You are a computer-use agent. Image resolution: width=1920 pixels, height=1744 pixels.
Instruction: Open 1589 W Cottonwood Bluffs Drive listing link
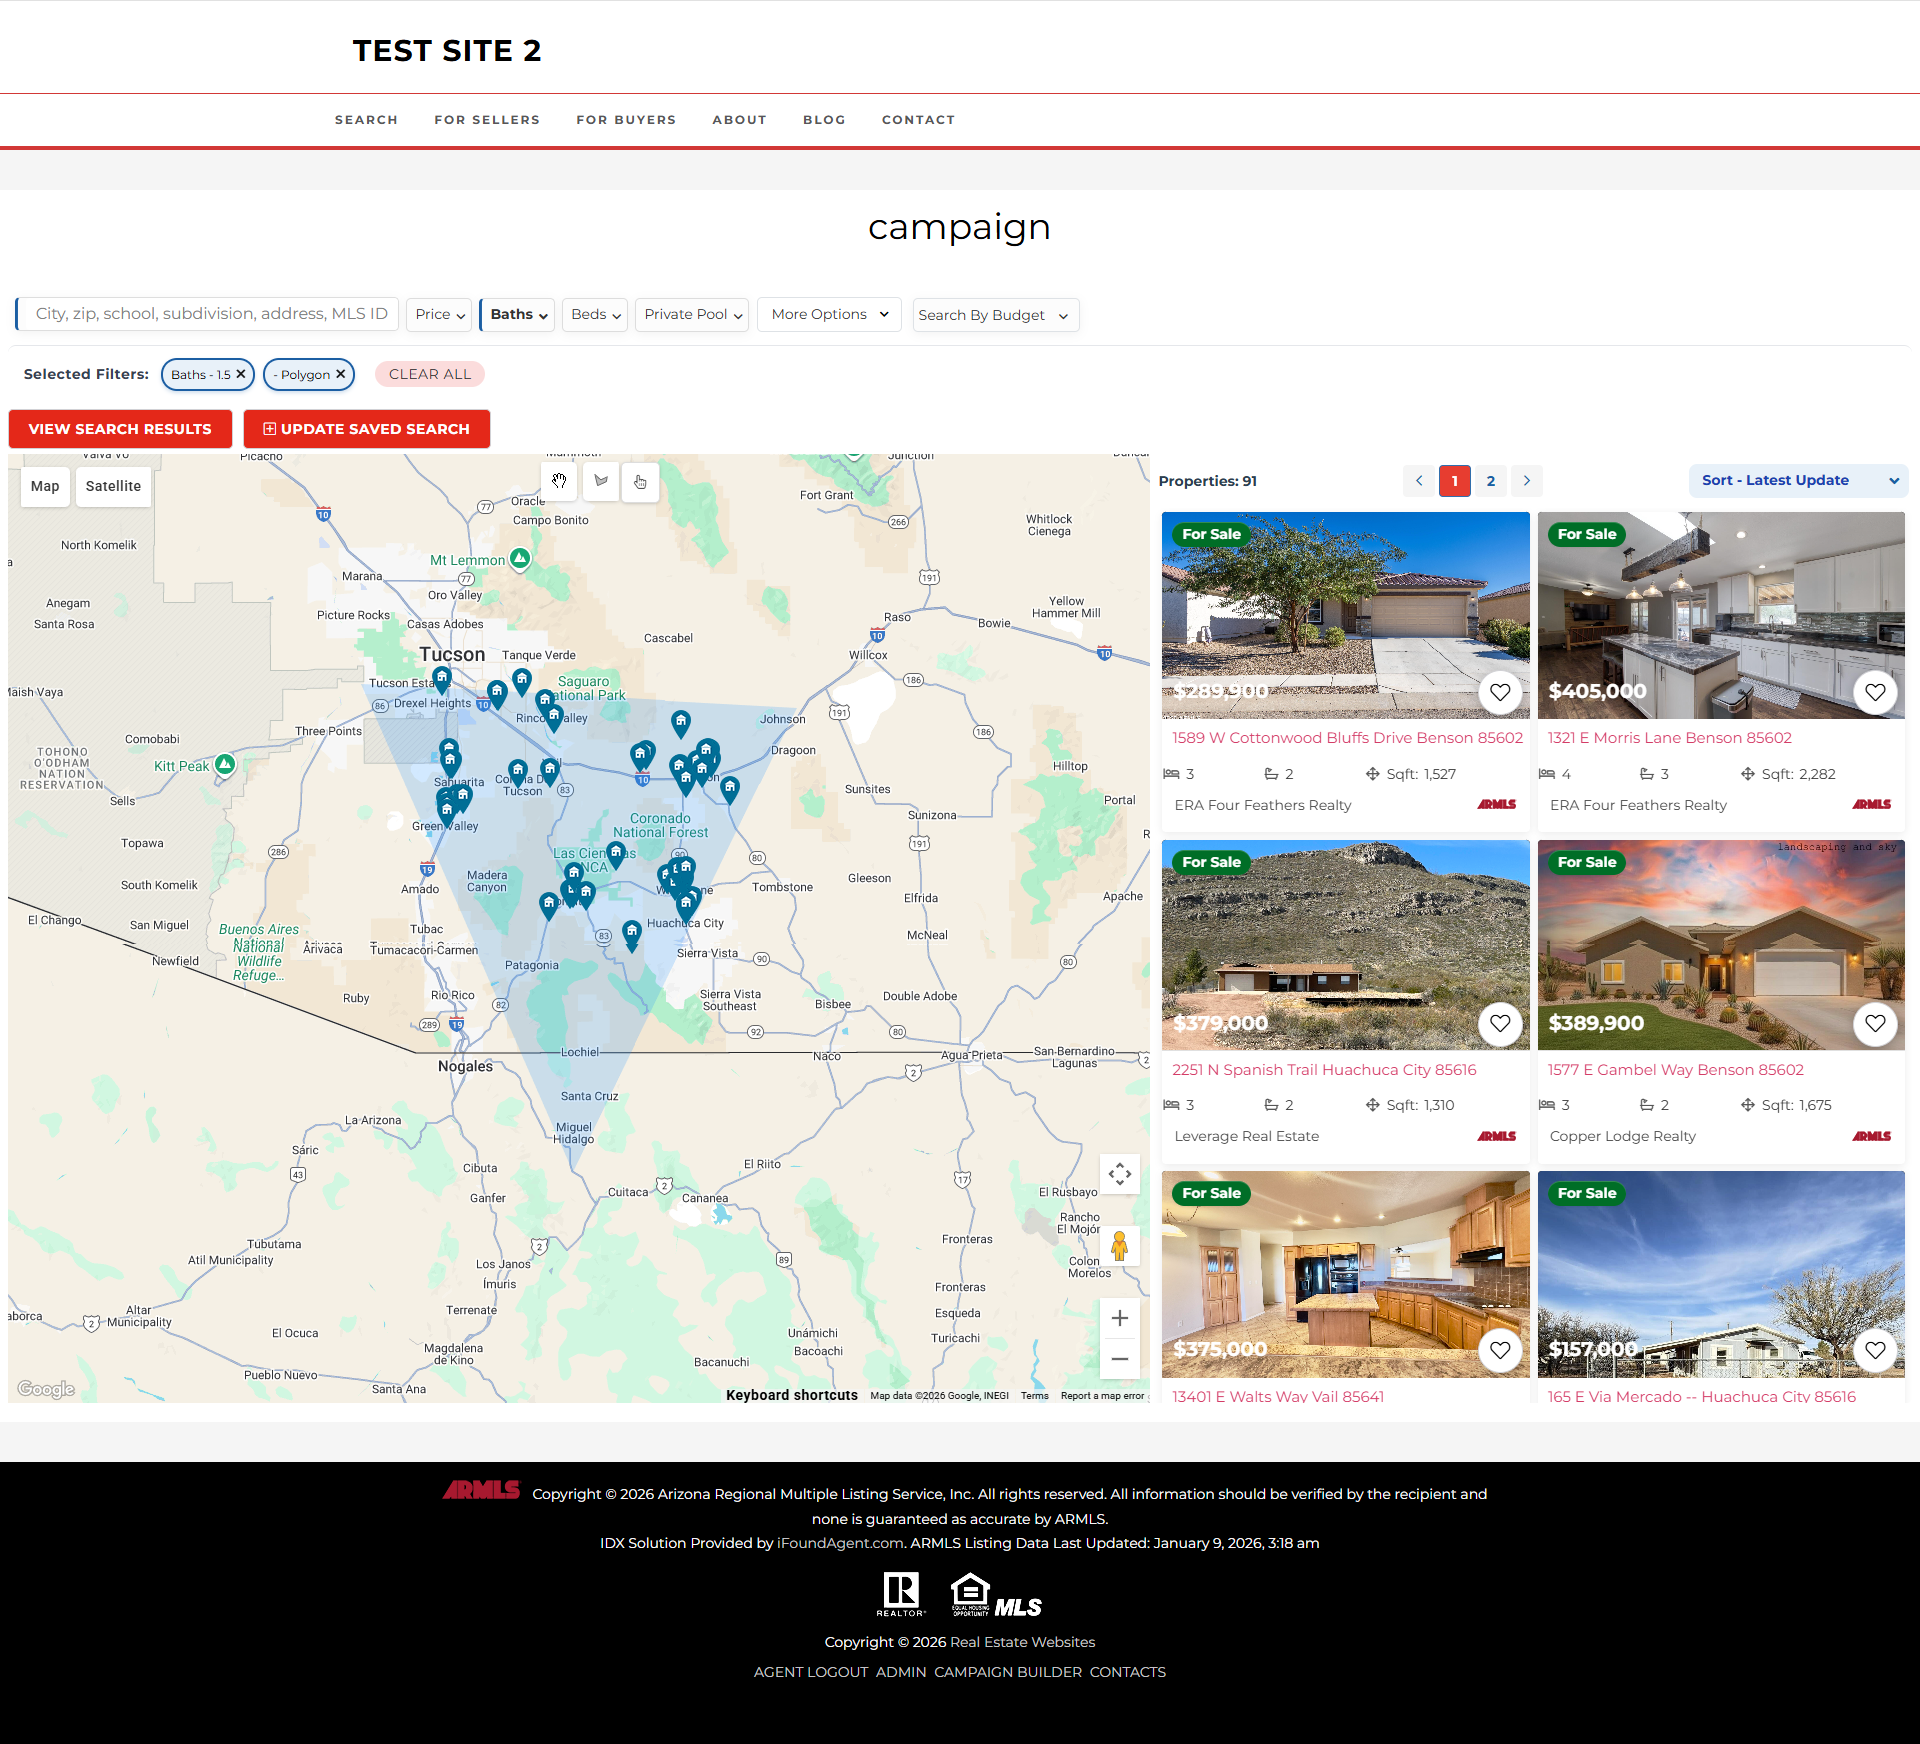click(1347, 738)
